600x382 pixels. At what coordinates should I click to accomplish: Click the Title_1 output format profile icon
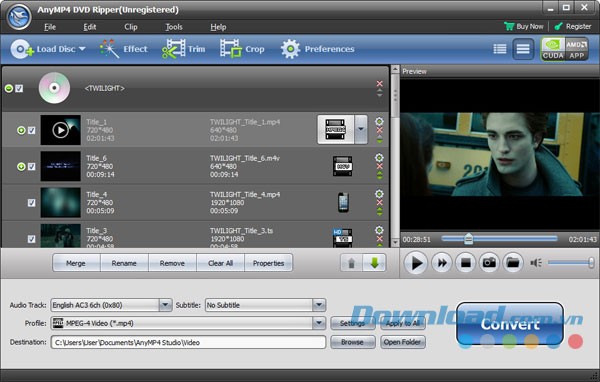pyautogui.click(x=336, y=129)
